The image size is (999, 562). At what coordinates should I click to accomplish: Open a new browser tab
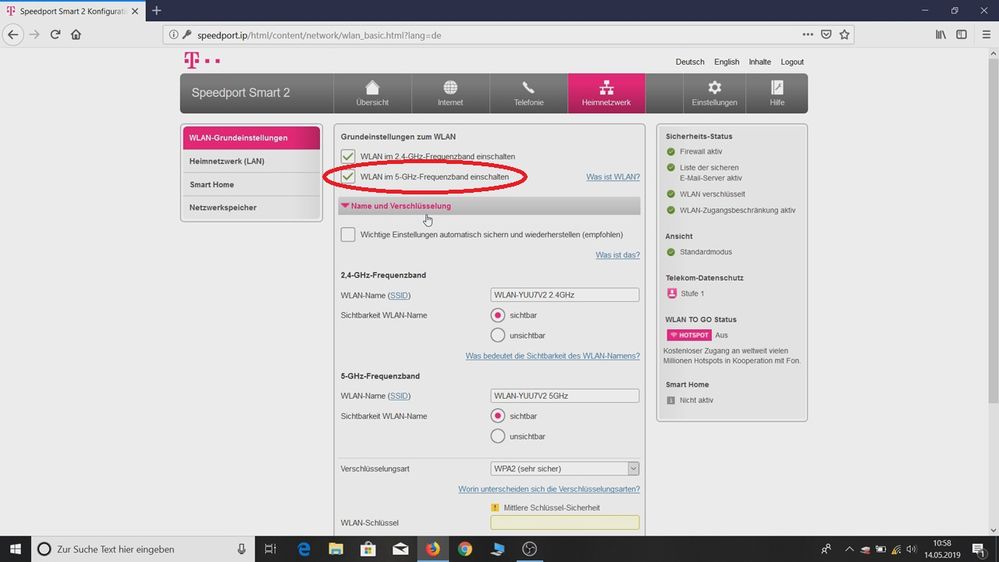point(157,11)
